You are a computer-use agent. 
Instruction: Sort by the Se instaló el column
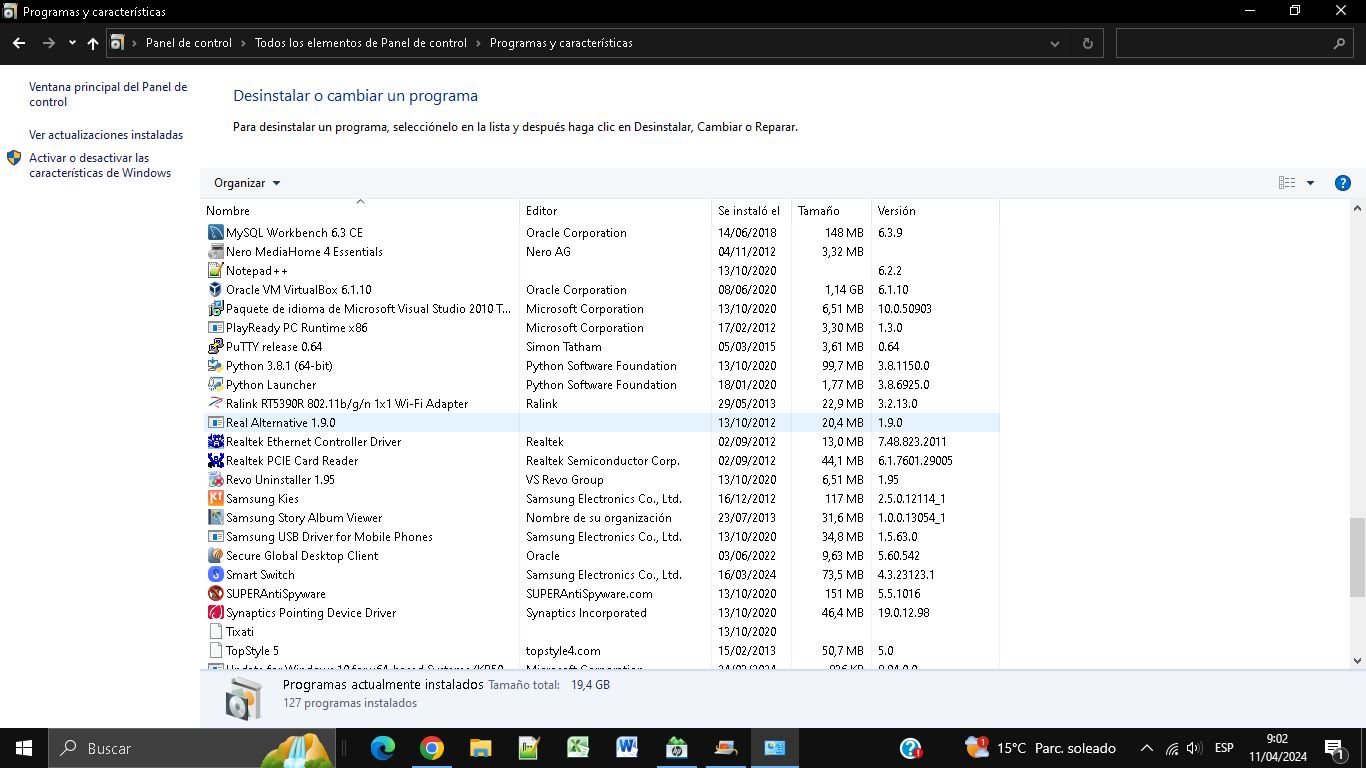[x=752, y=211]
